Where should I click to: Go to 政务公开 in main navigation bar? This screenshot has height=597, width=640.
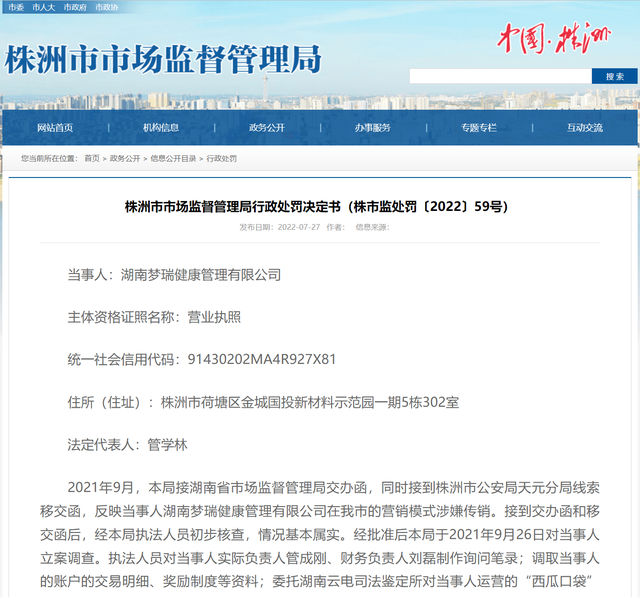(267, 128)
